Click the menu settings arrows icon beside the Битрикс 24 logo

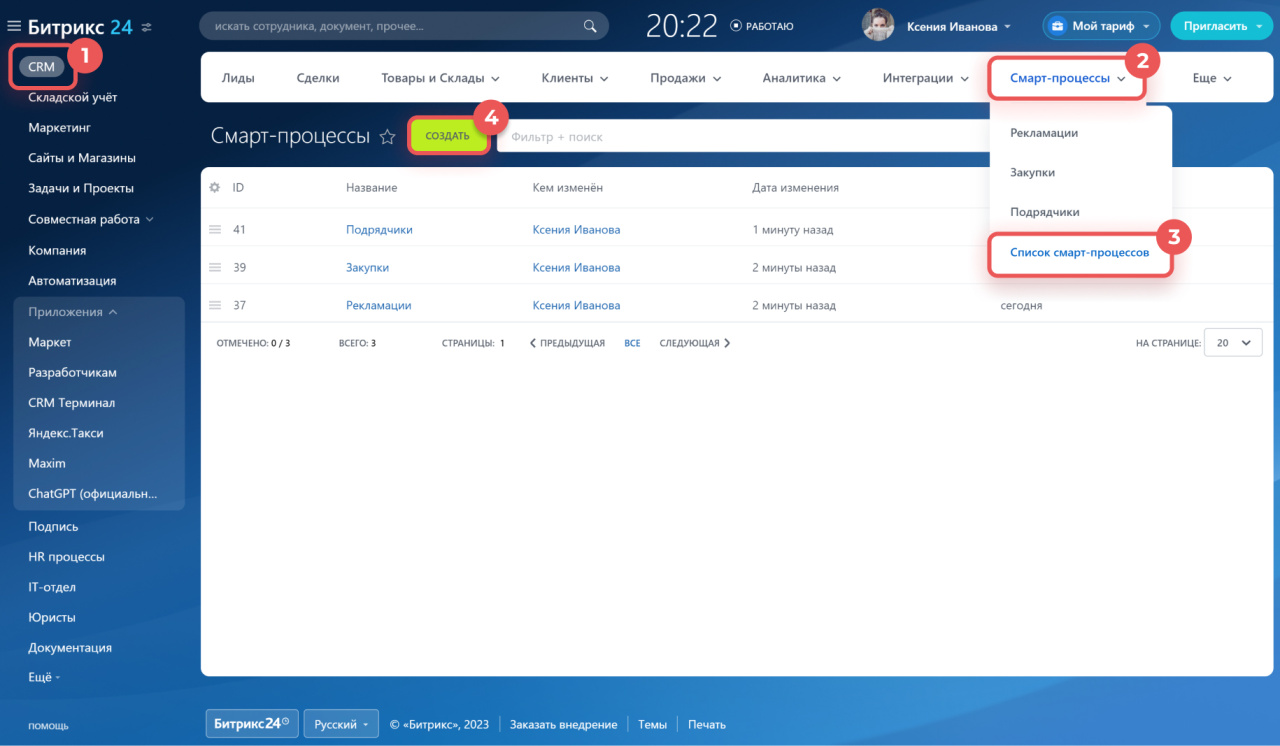pyautogui.click(x=147, y=27)
